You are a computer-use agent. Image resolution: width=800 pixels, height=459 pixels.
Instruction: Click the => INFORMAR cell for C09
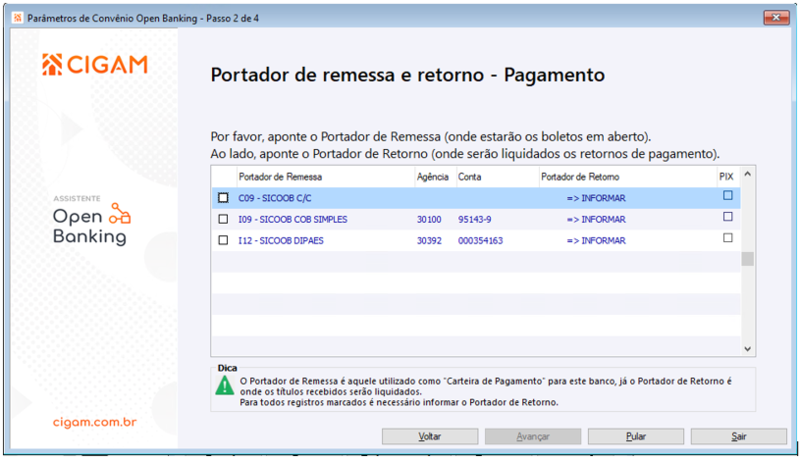(x=596, y=198)
